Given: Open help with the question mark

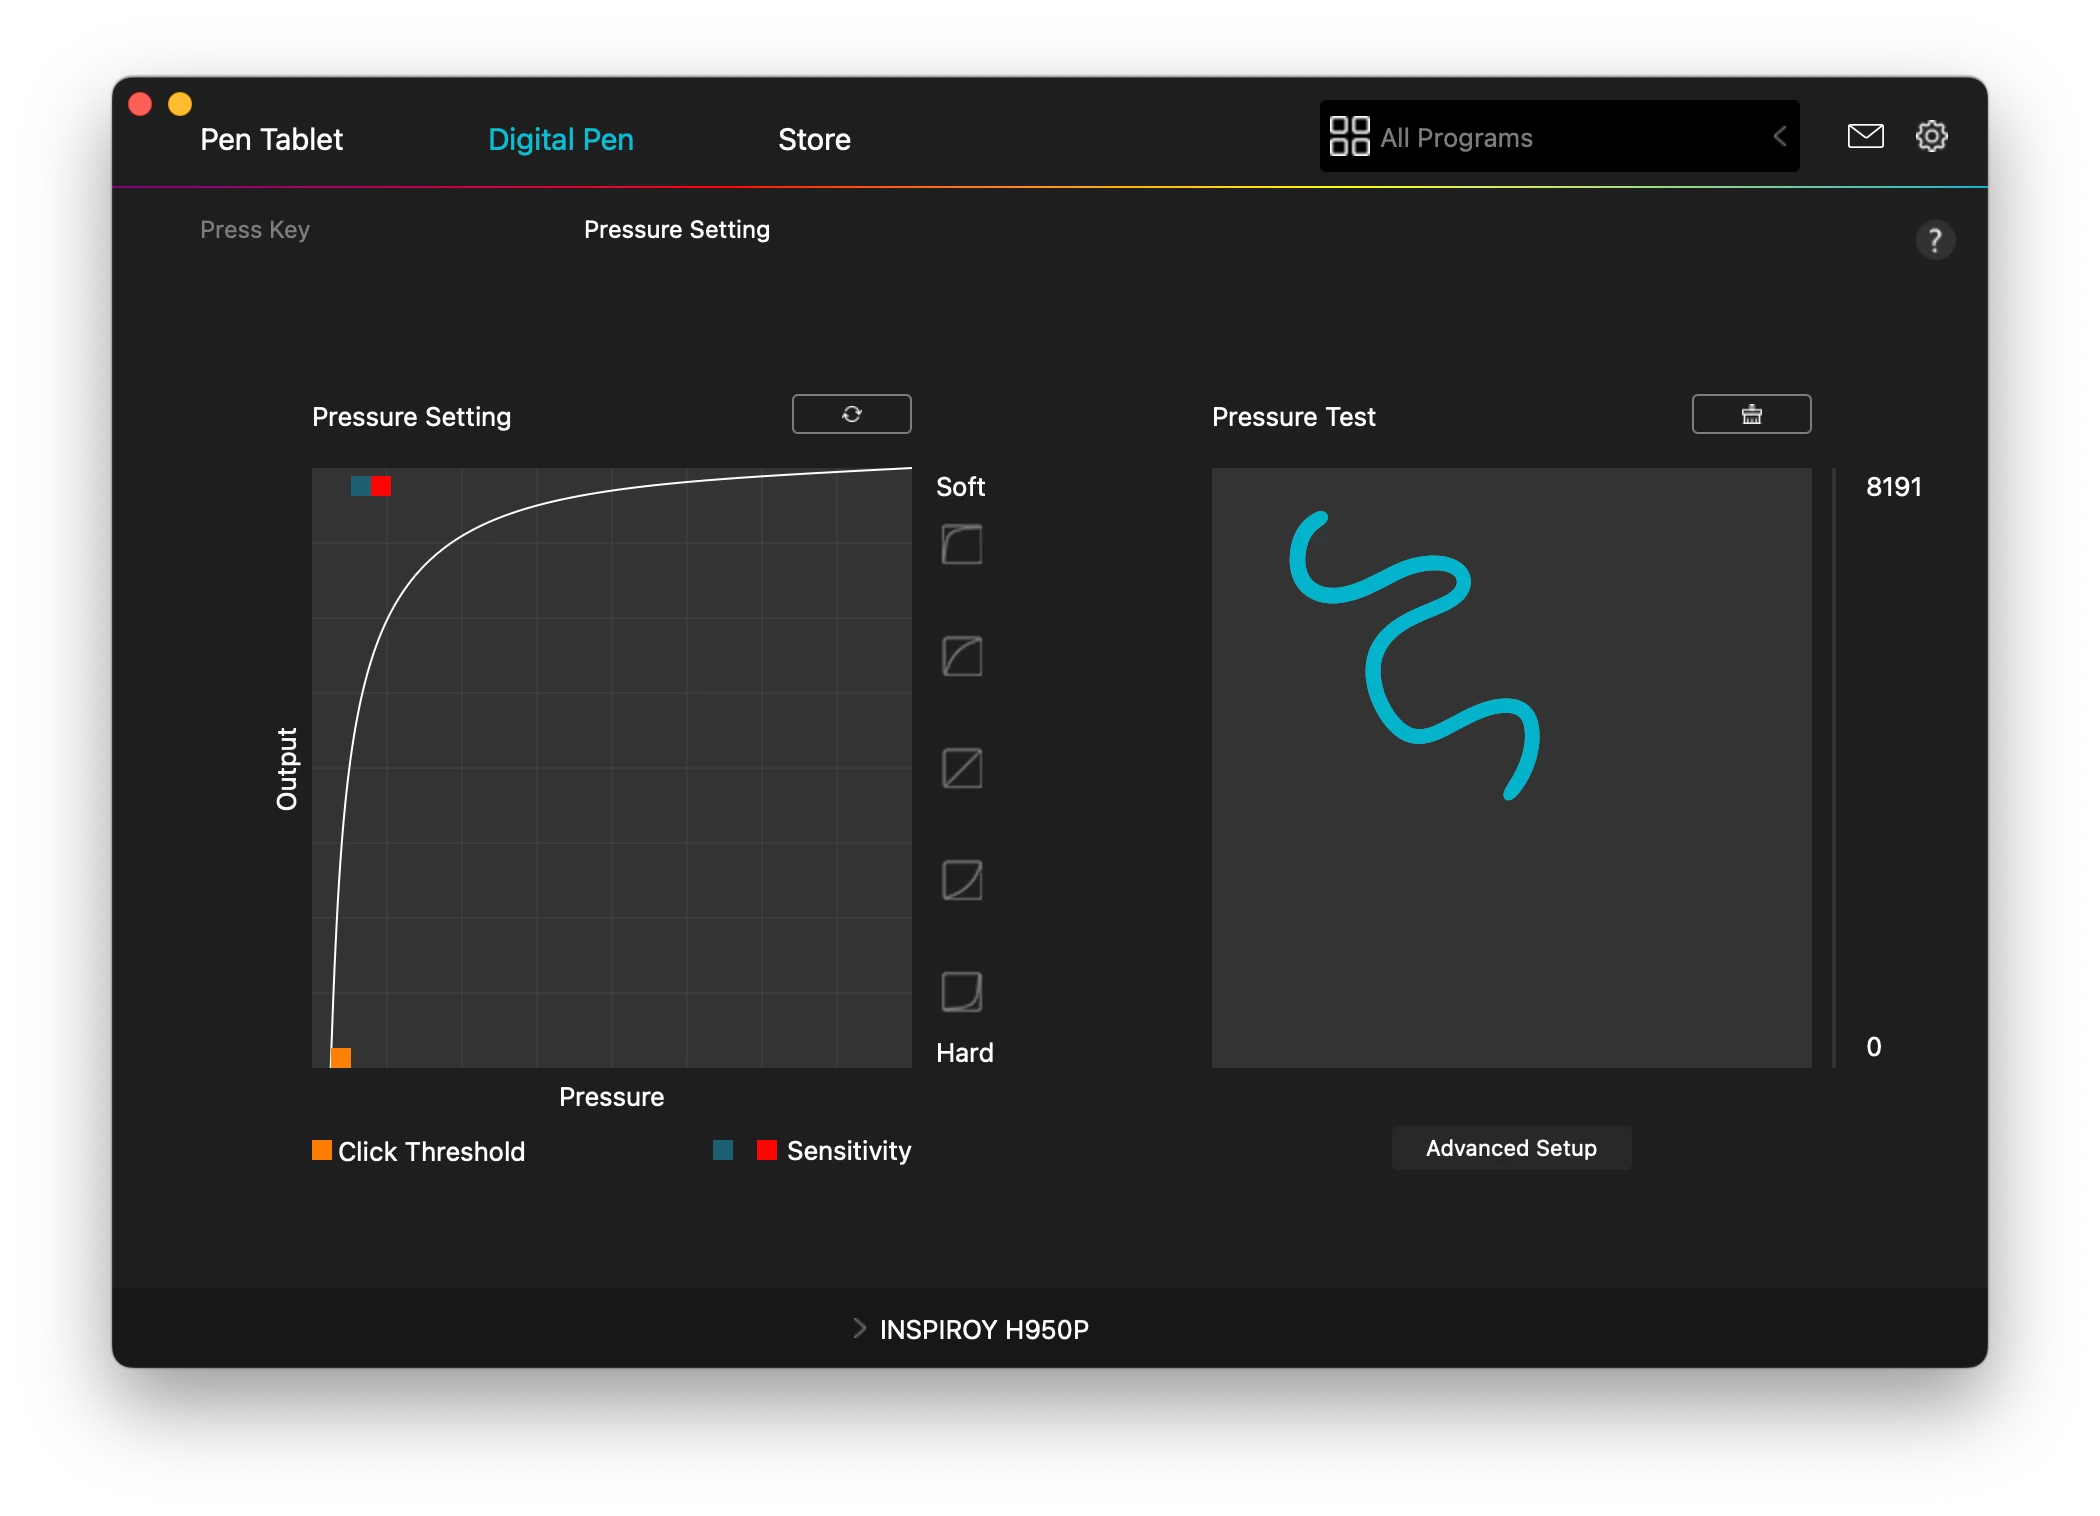Looking at the screenshot, I should pos(1935,240).
